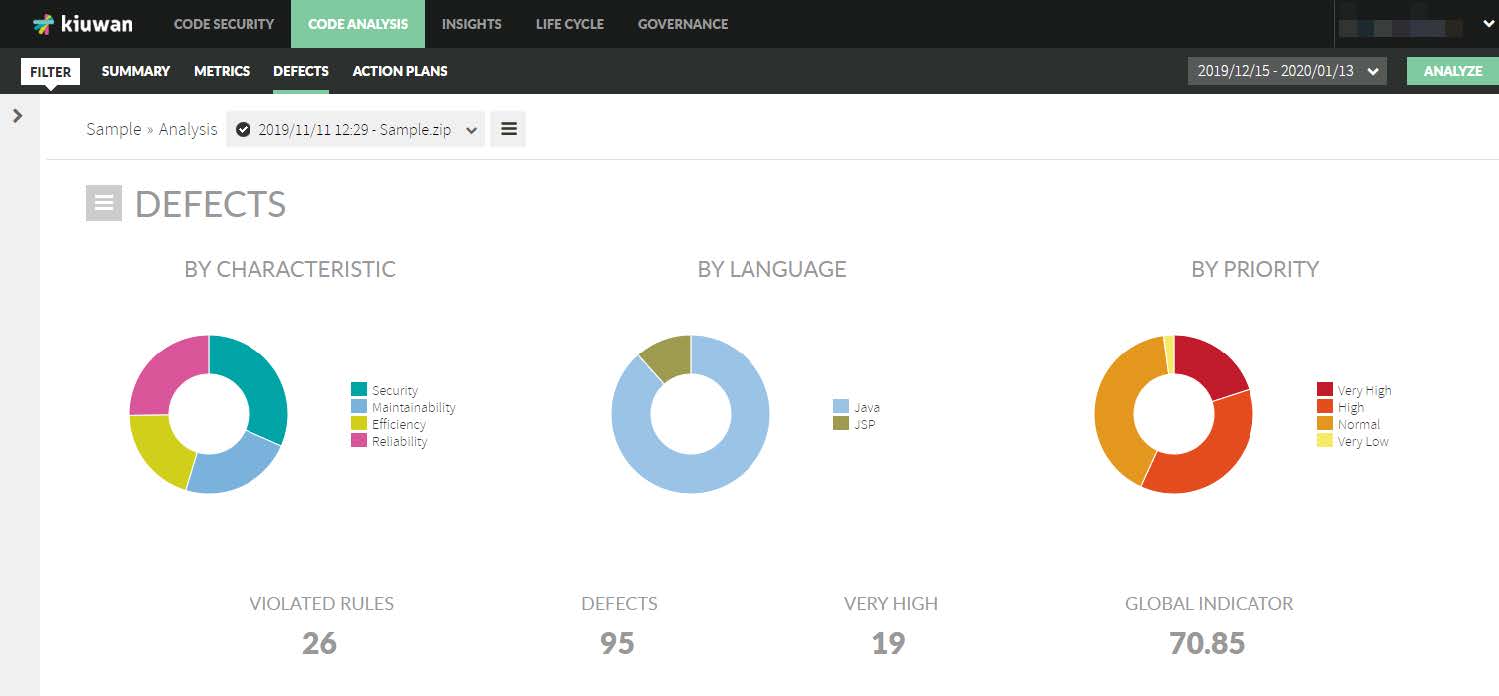Viewport: 1499px width, 696px height.
Task: Open the Insights tab
Action: [x=471, y=24]
